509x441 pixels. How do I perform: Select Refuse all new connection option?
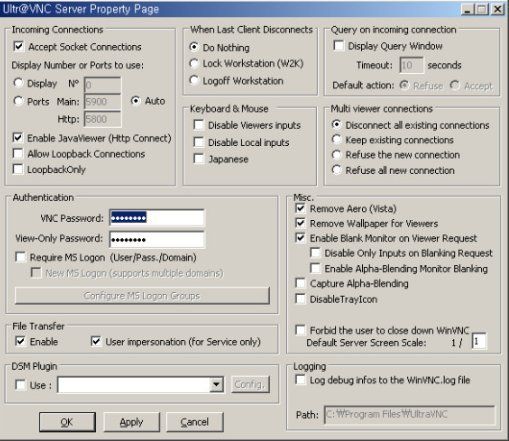(x=337, y=170)
